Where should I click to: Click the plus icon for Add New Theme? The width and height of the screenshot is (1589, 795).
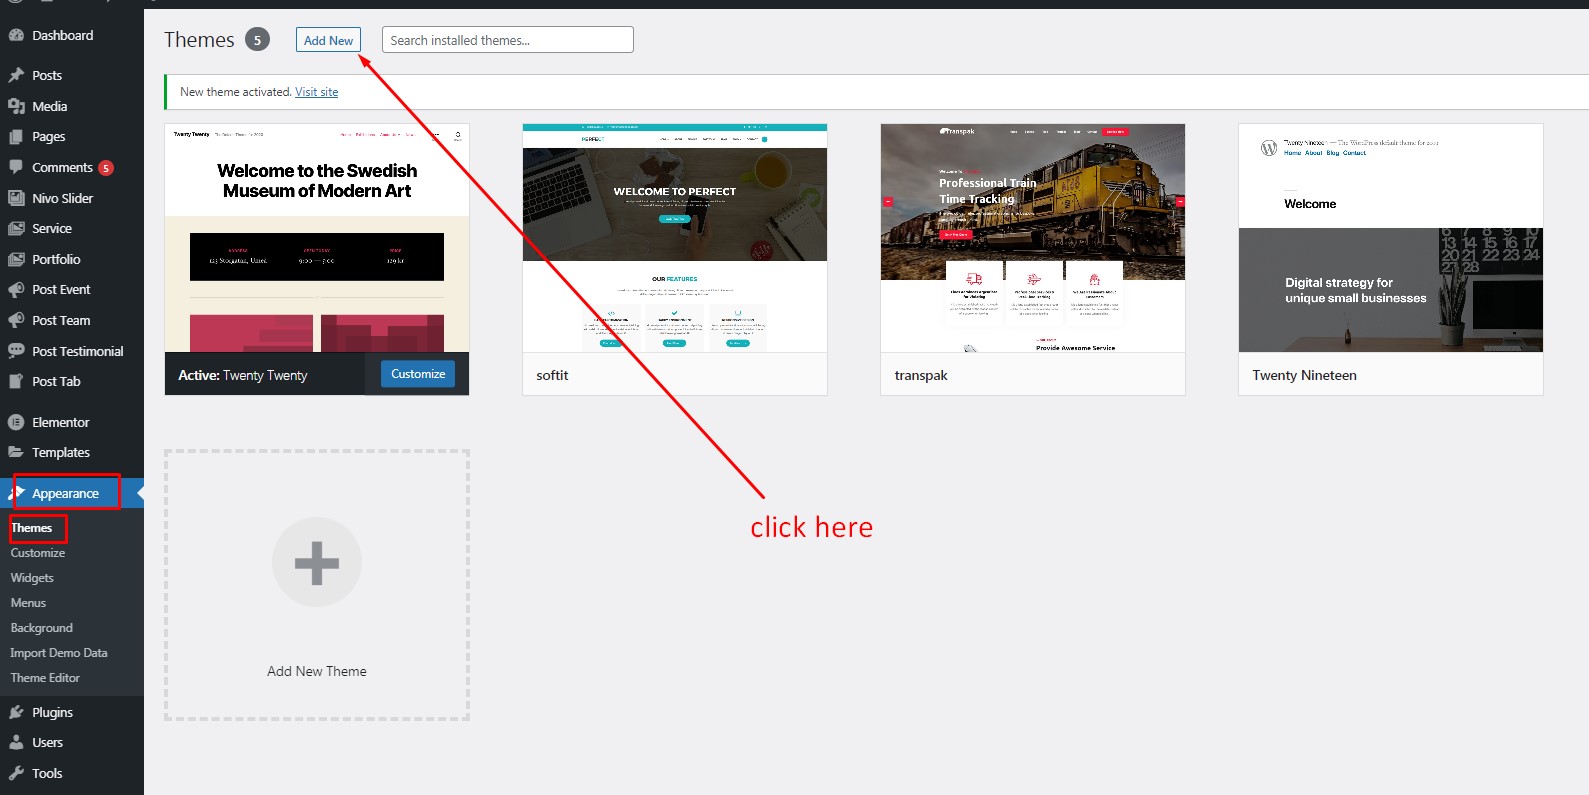[x=317, y=562]
